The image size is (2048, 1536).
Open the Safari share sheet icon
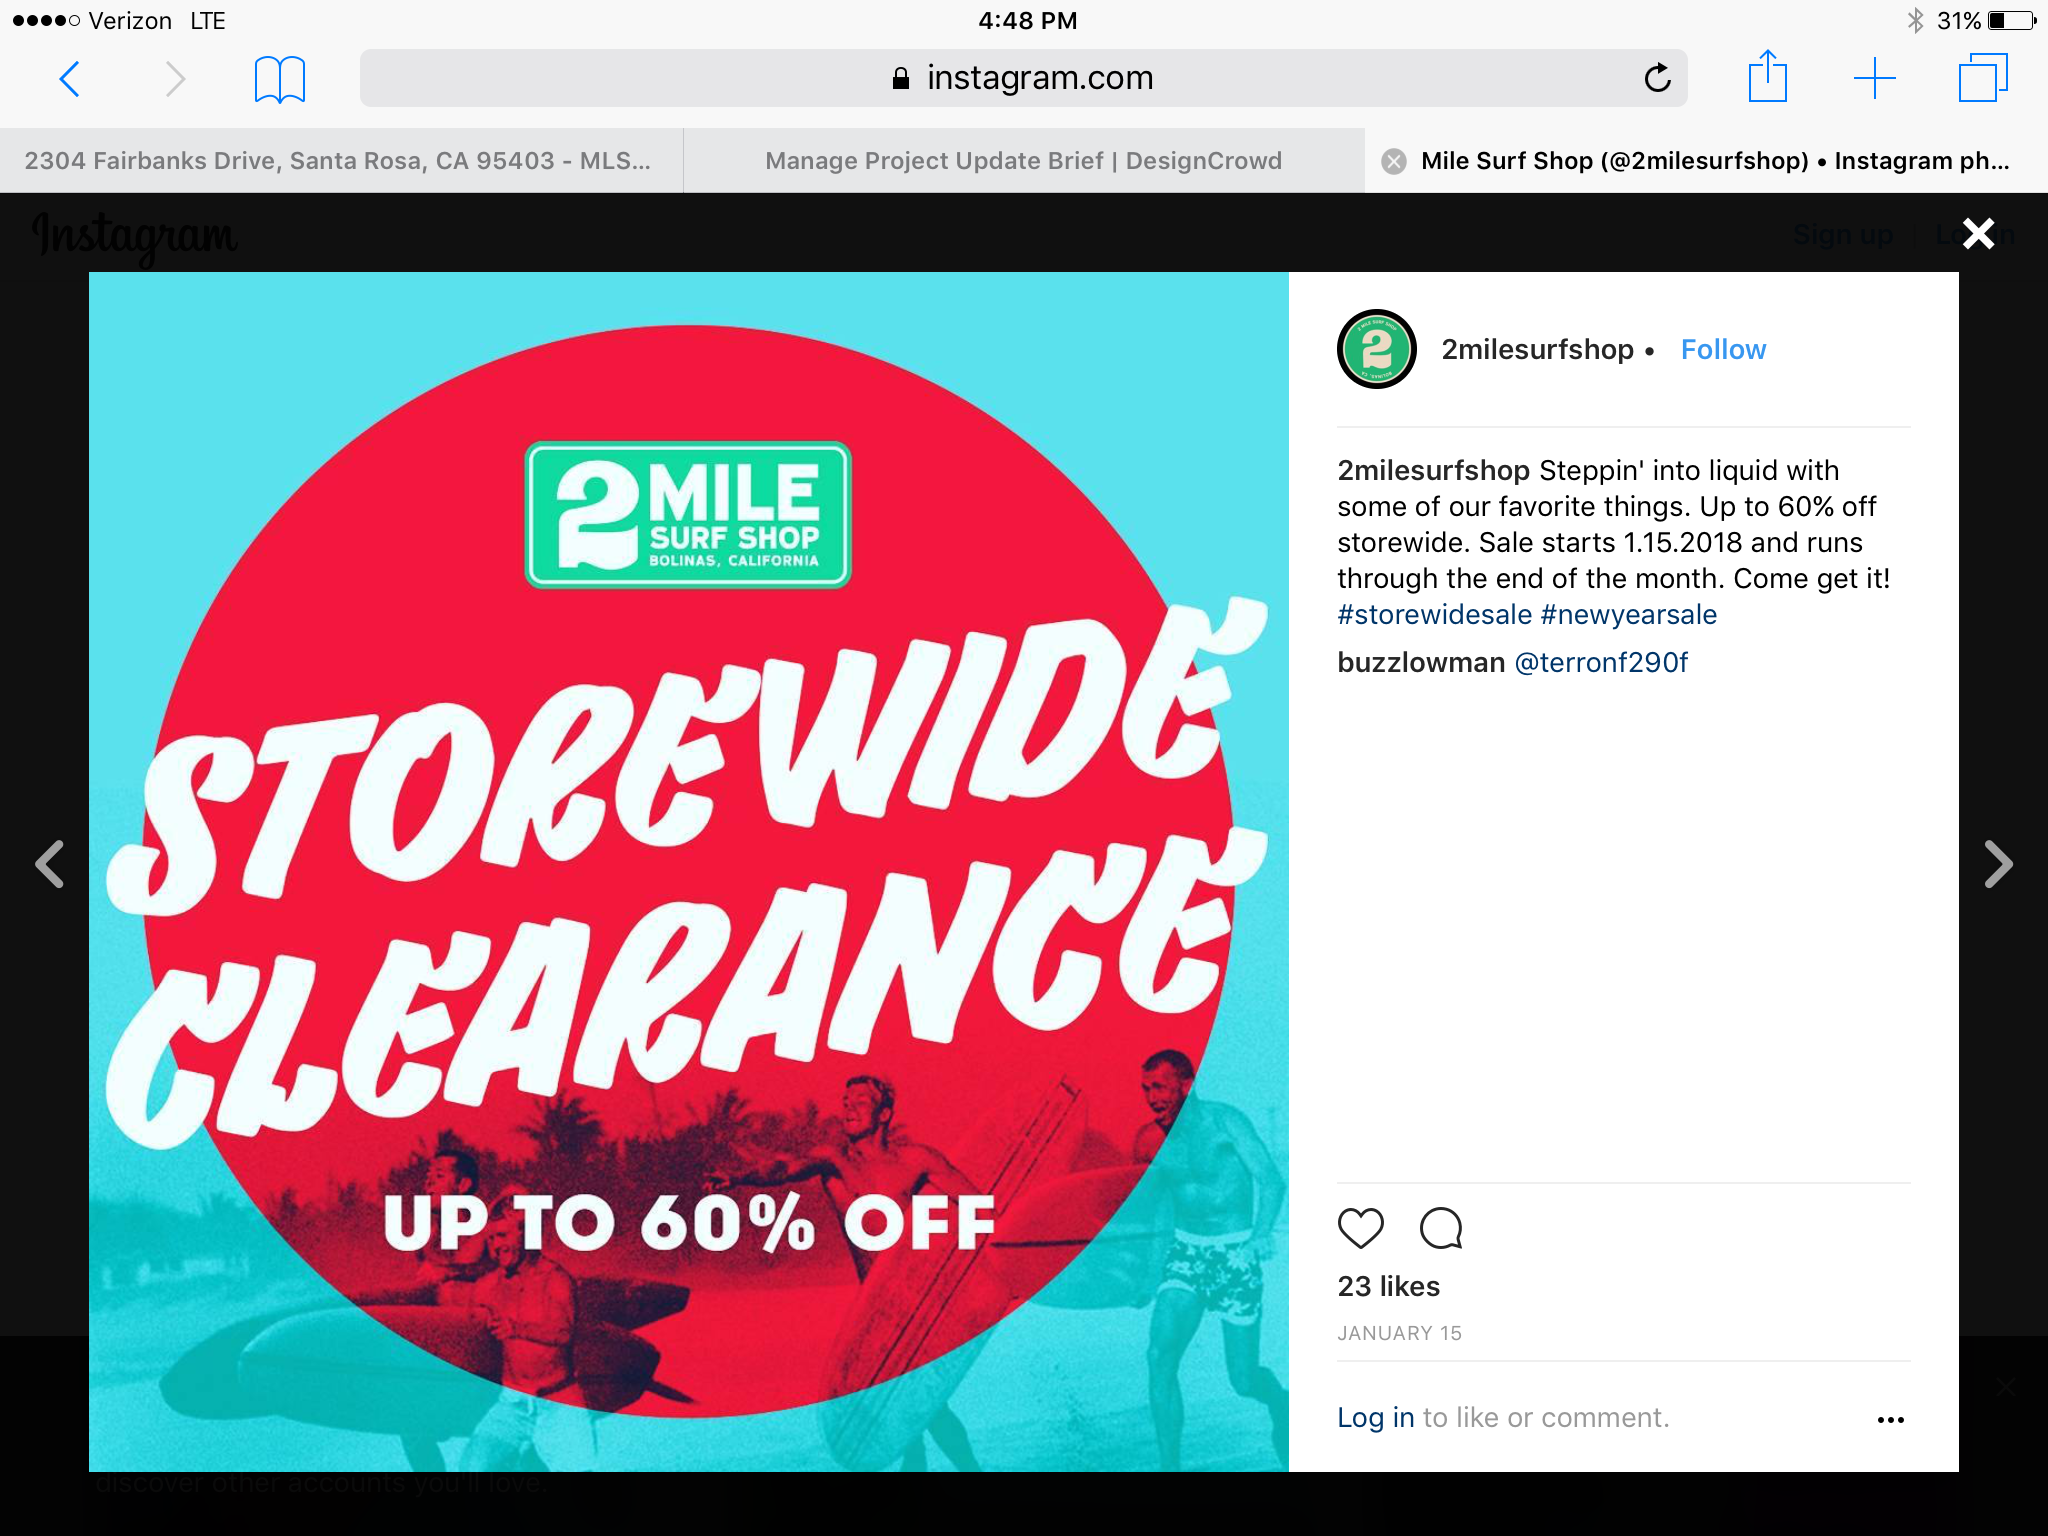(1768, 76)
